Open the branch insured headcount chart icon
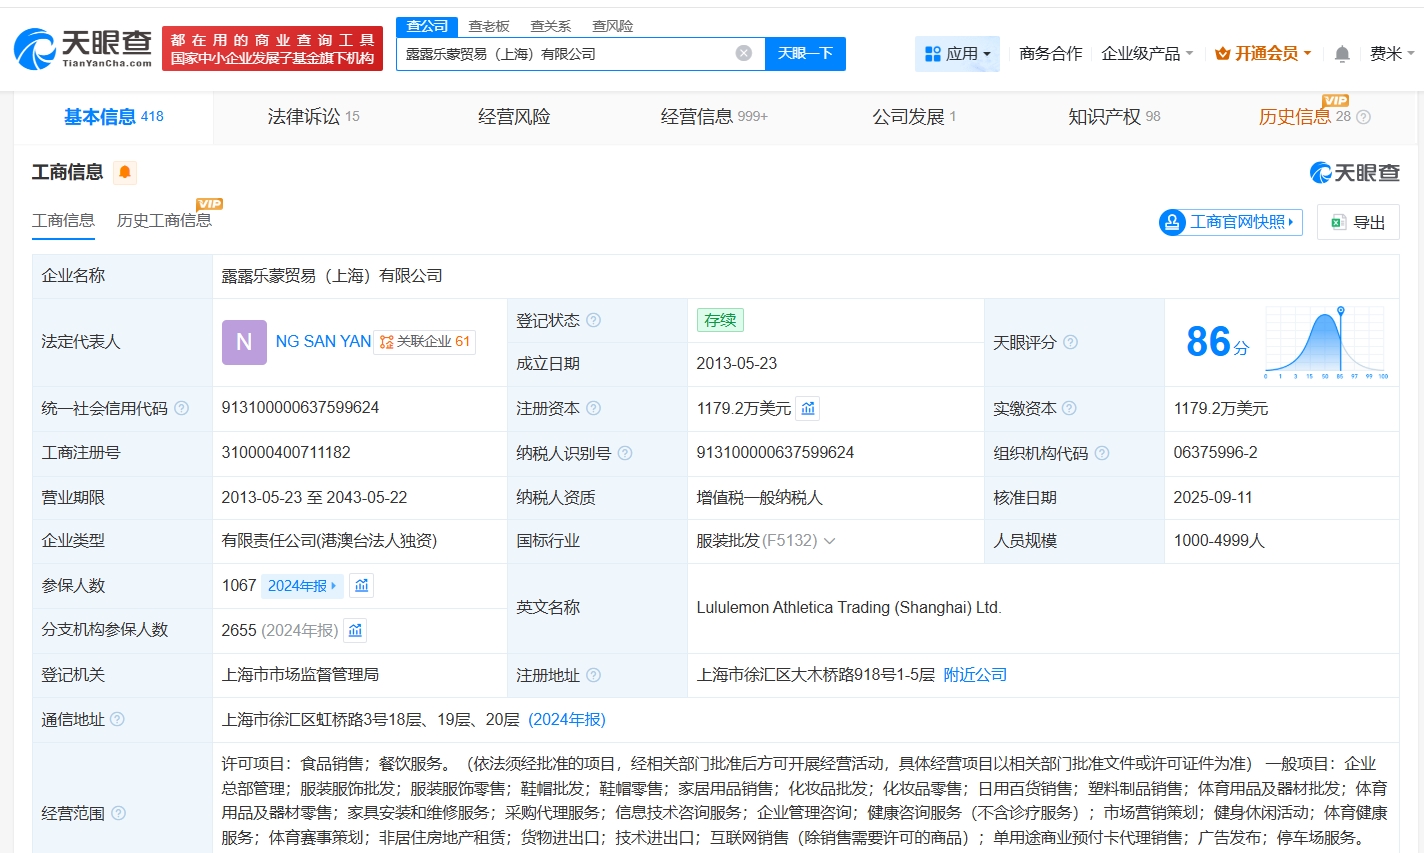Screen dimensions: 1424x853 click(355, 630)
